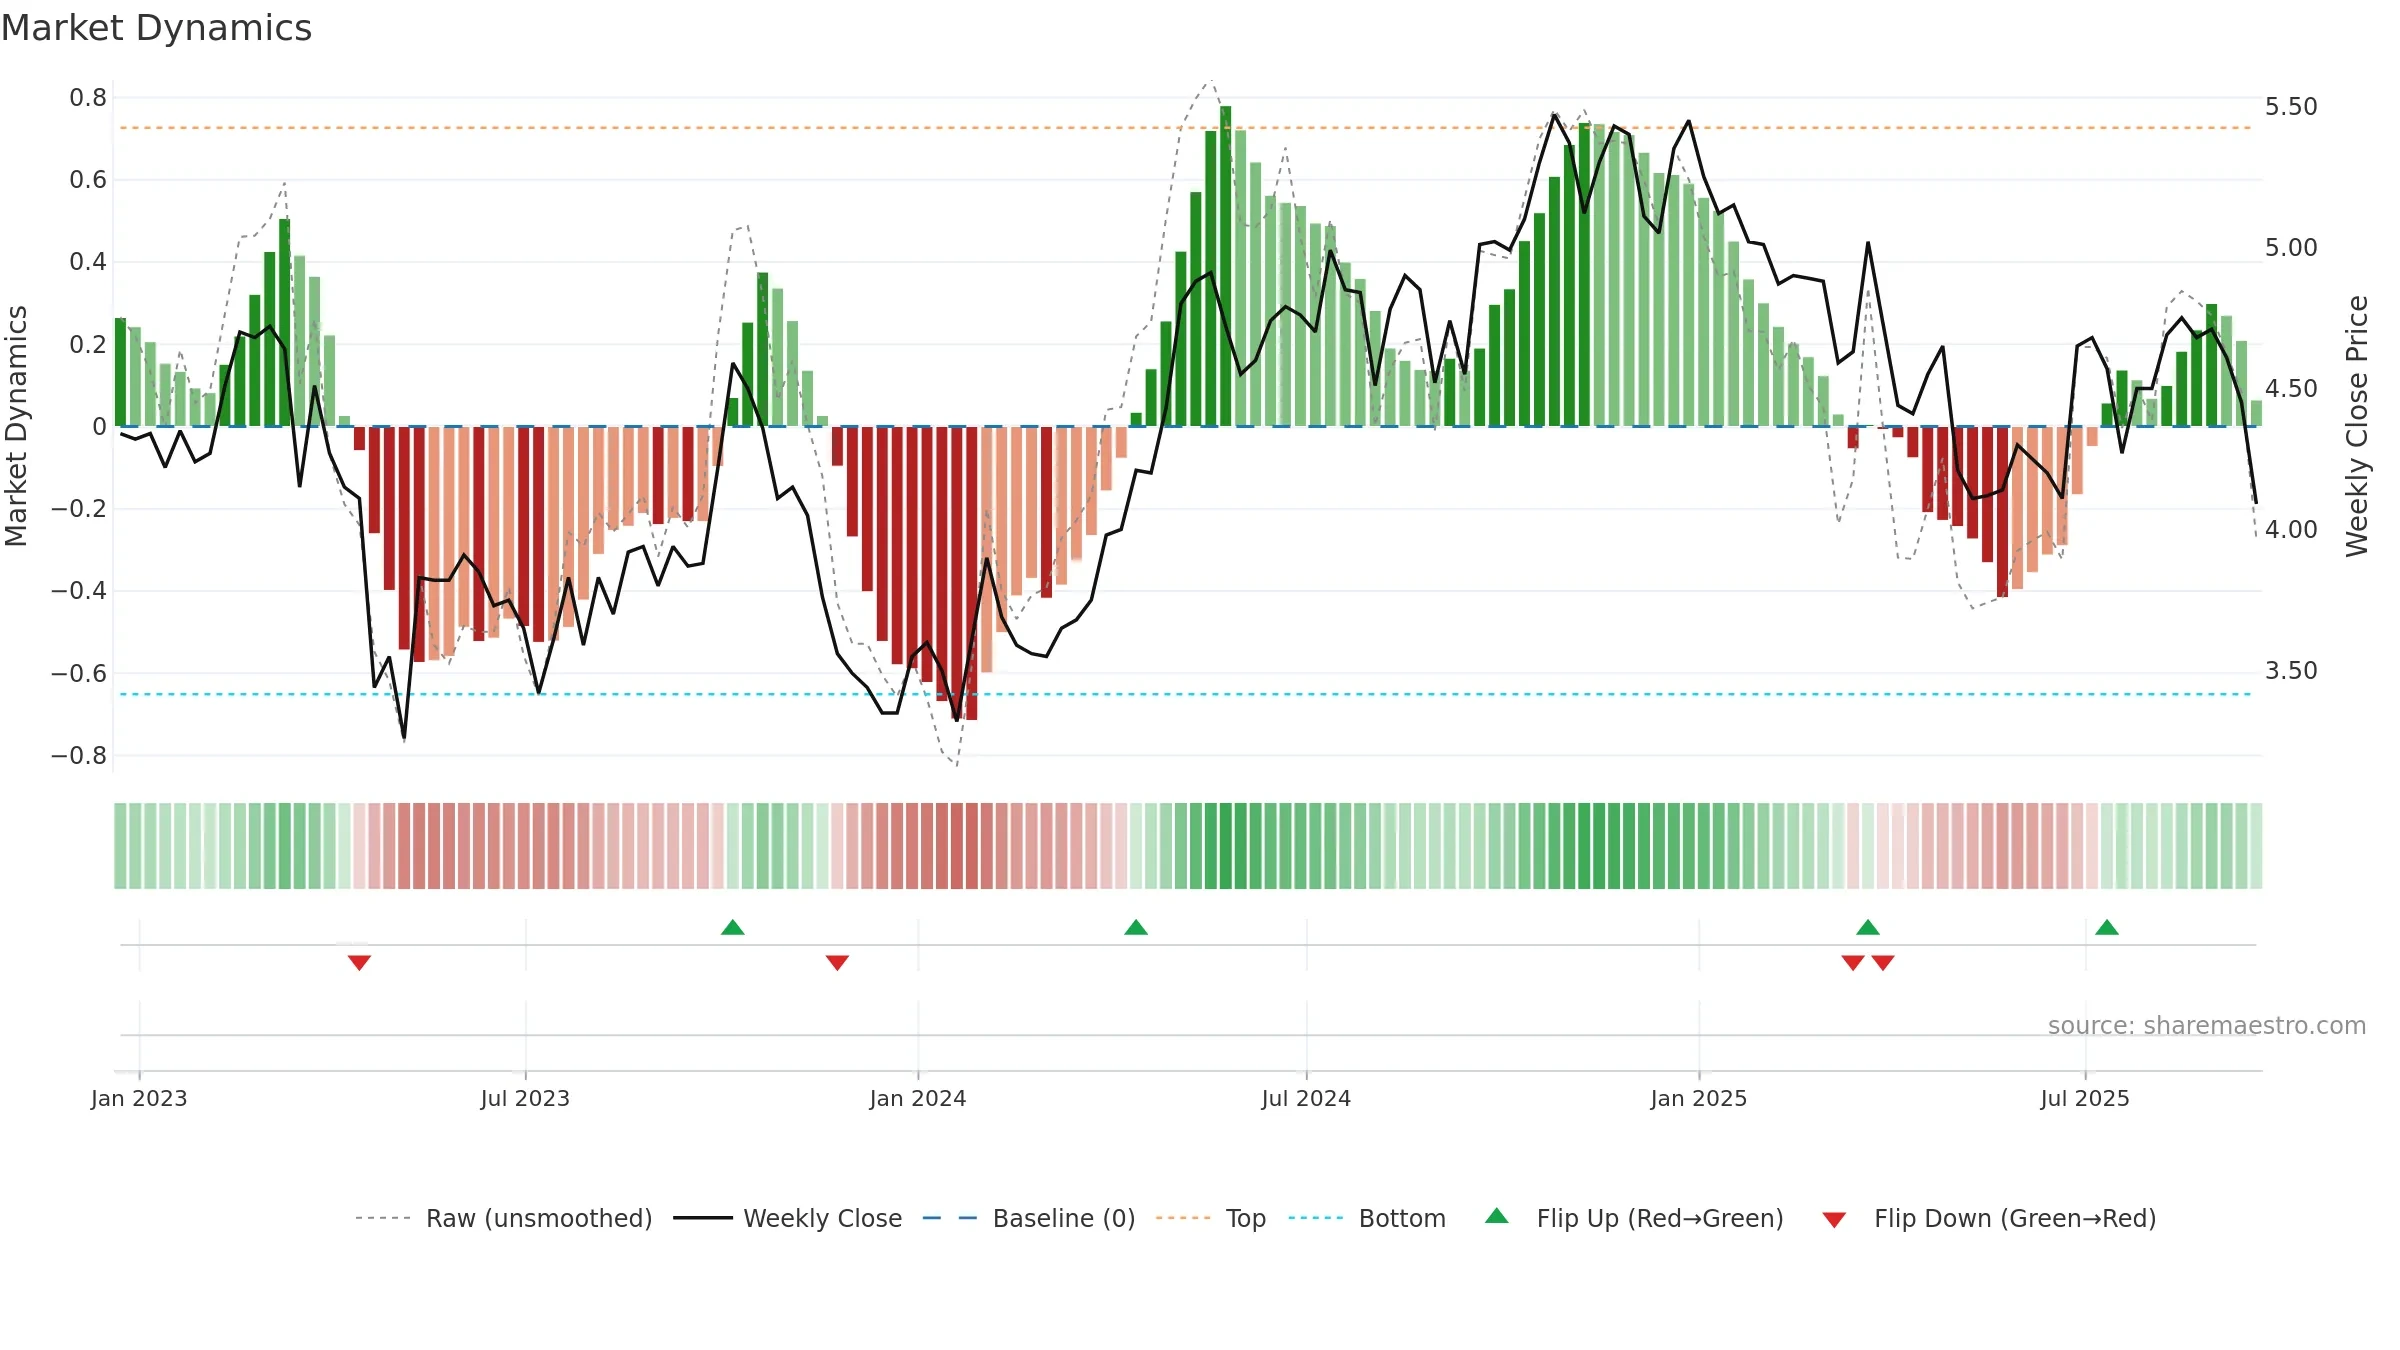The image size is (2400, 1350).
Task: Select the flip-up marker near October 2023
Action: [x=733, y=927]
